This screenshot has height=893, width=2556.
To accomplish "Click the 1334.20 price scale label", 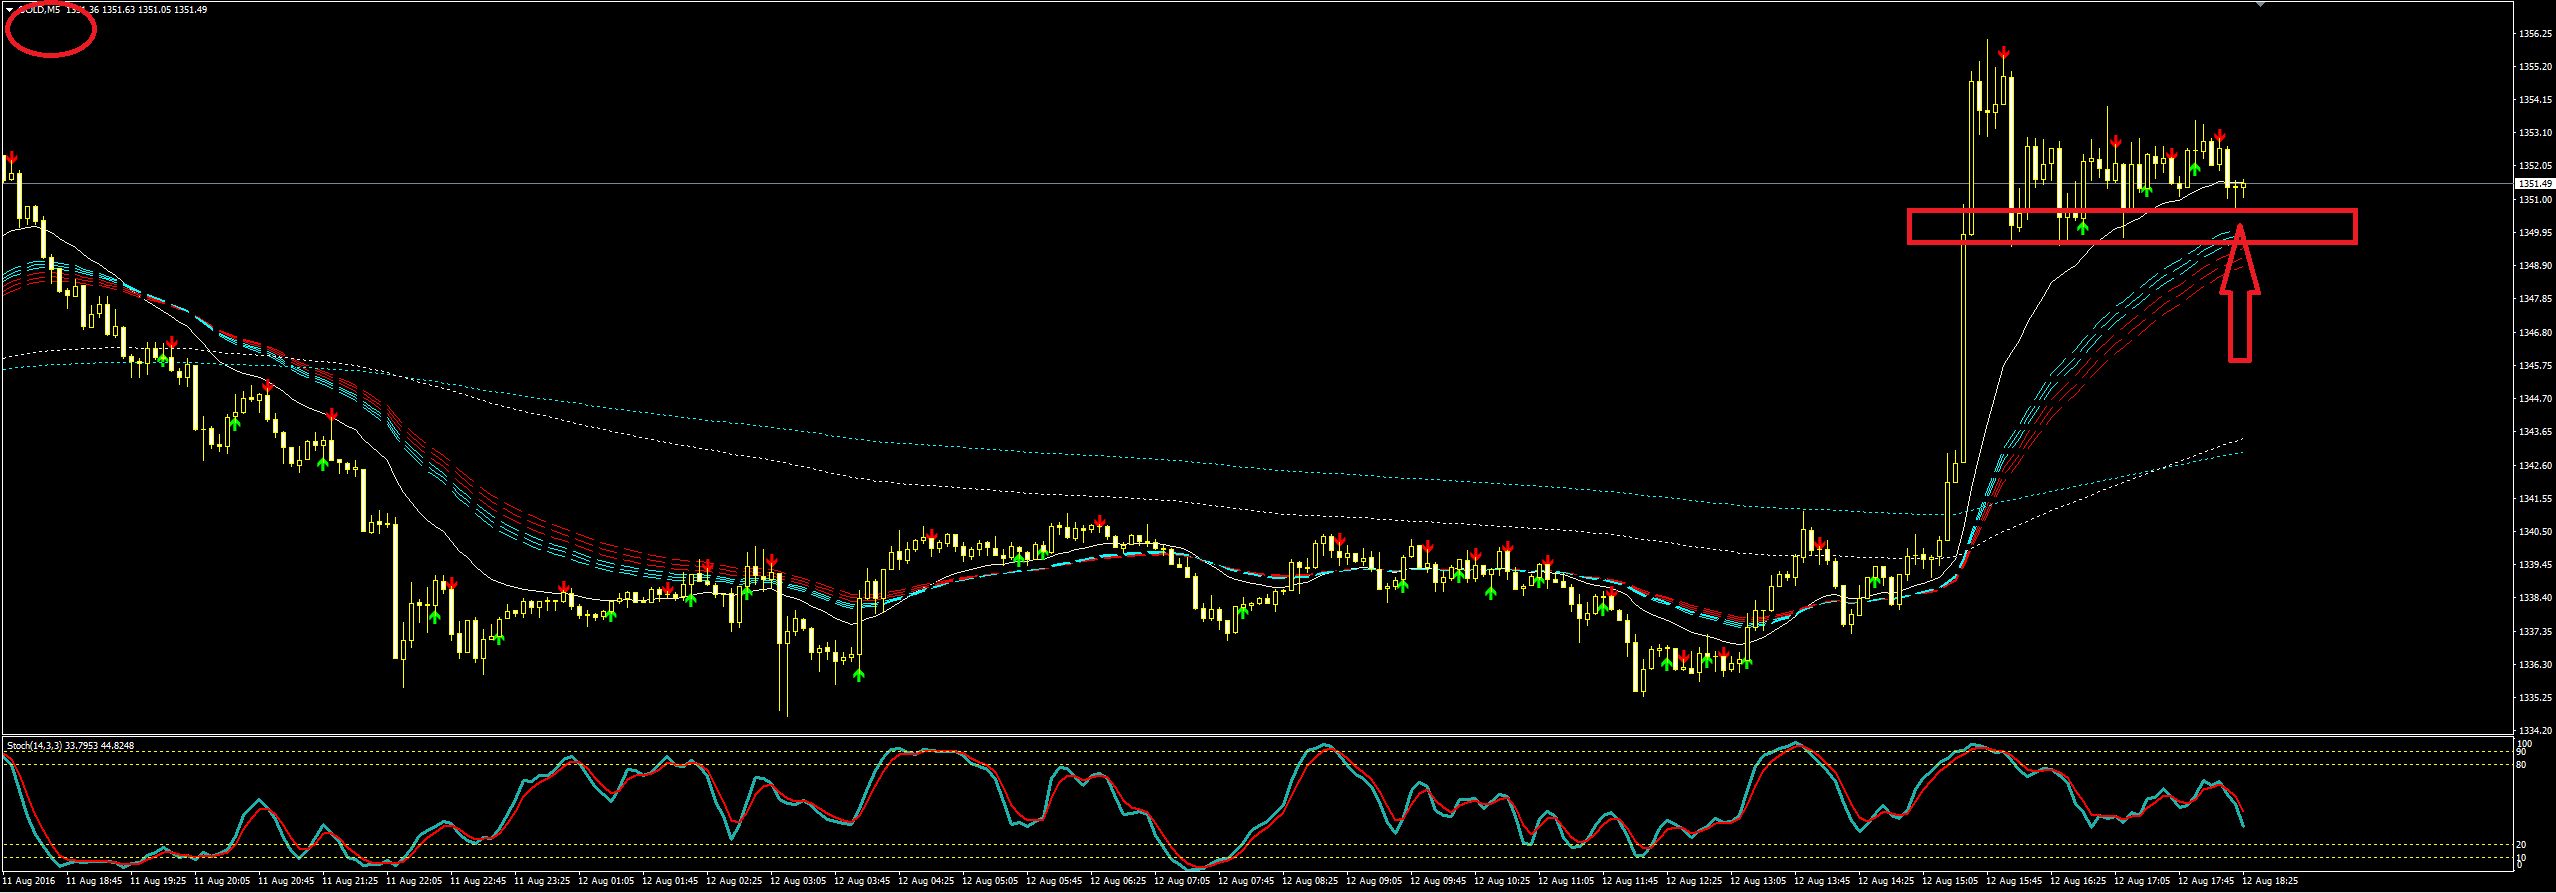I will tap(2534, 731).
